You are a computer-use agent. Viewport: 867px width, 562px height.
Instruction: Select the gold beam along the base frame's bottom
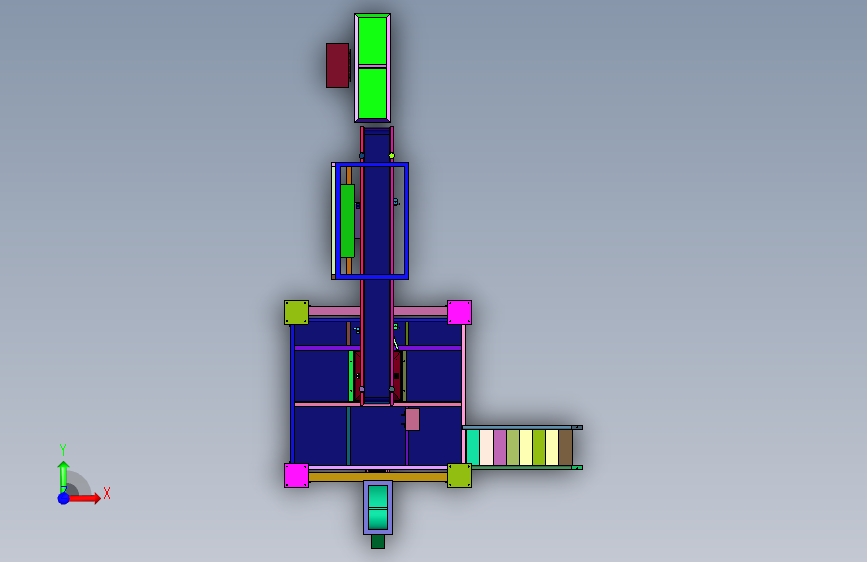(378, 477)
